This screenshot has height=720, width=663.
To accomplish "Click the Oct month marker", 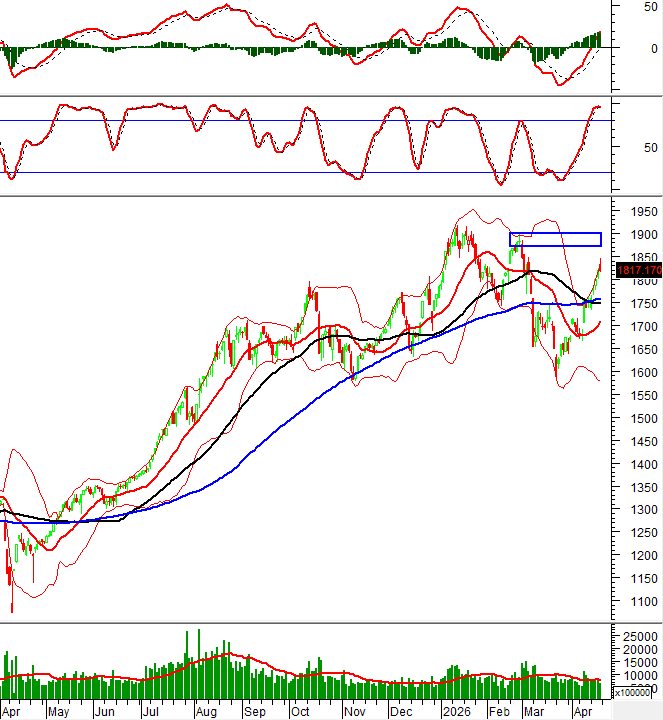I will pyautogui.click(x=299, y=712).
